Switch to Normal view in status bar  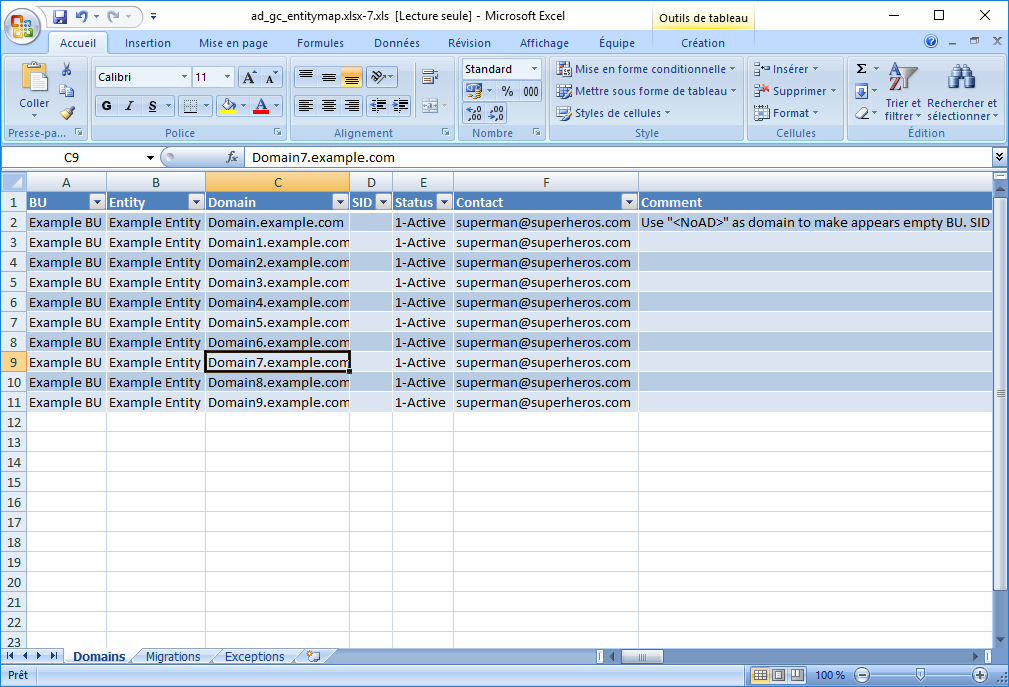coord(760,675)
